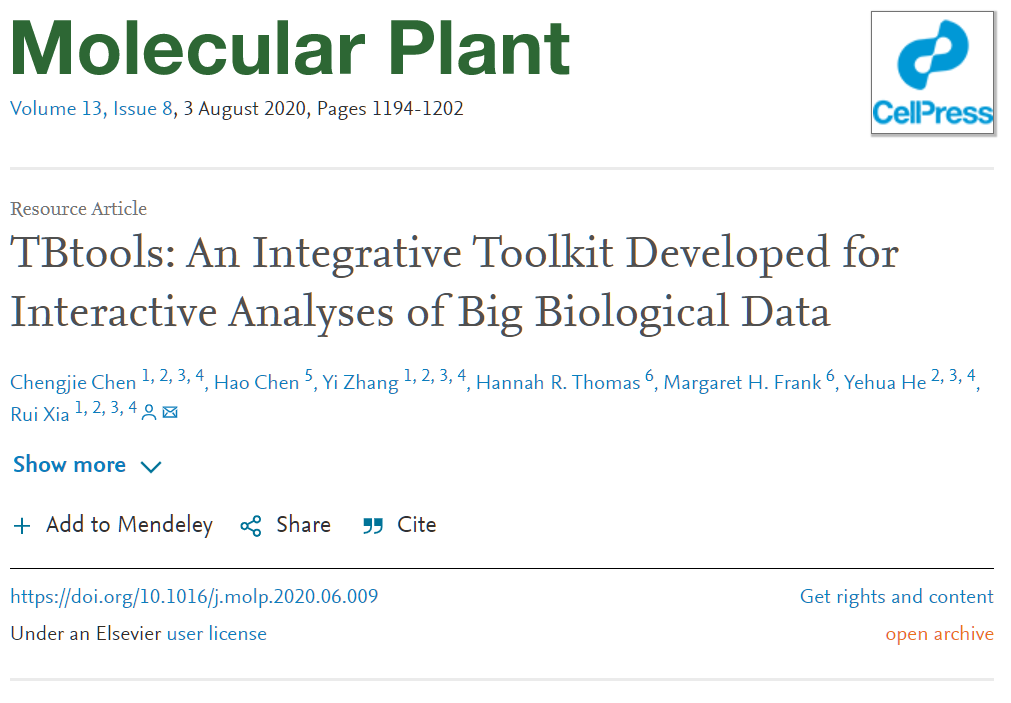
Task: Click the Cell Press logo
Action: tap(932, 73)
